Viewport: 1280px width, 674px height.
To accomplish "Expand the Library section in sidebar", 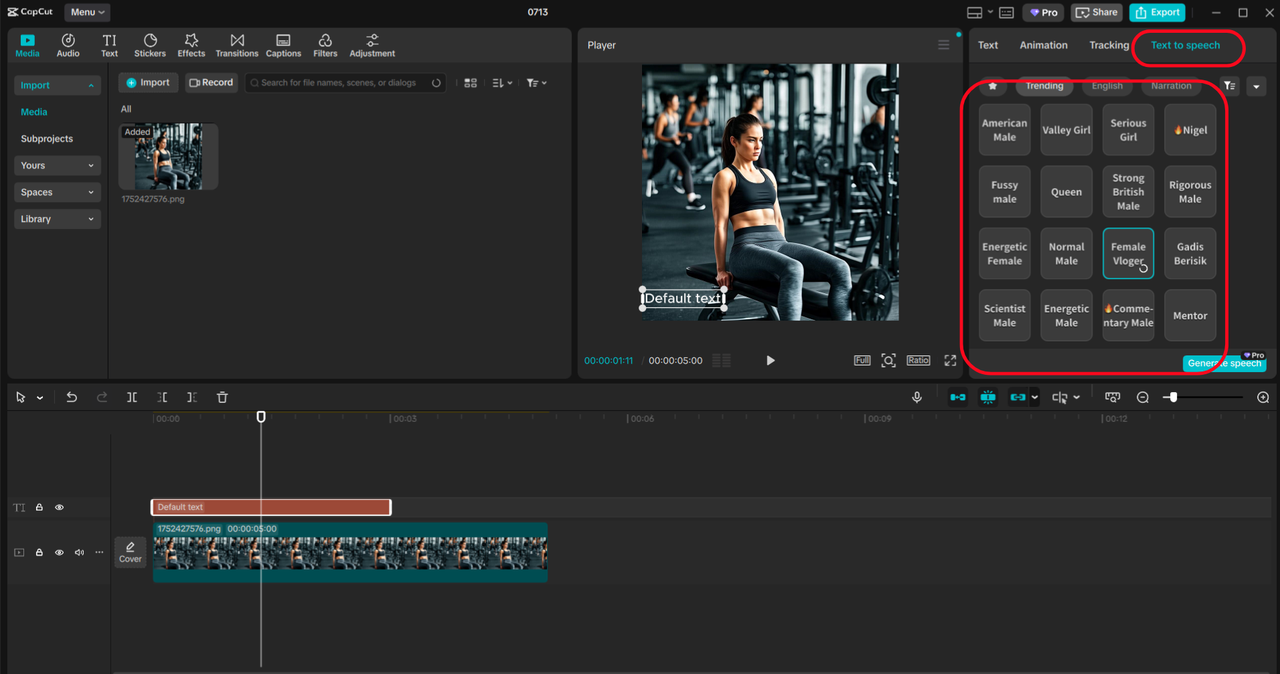I will point(58,219).
